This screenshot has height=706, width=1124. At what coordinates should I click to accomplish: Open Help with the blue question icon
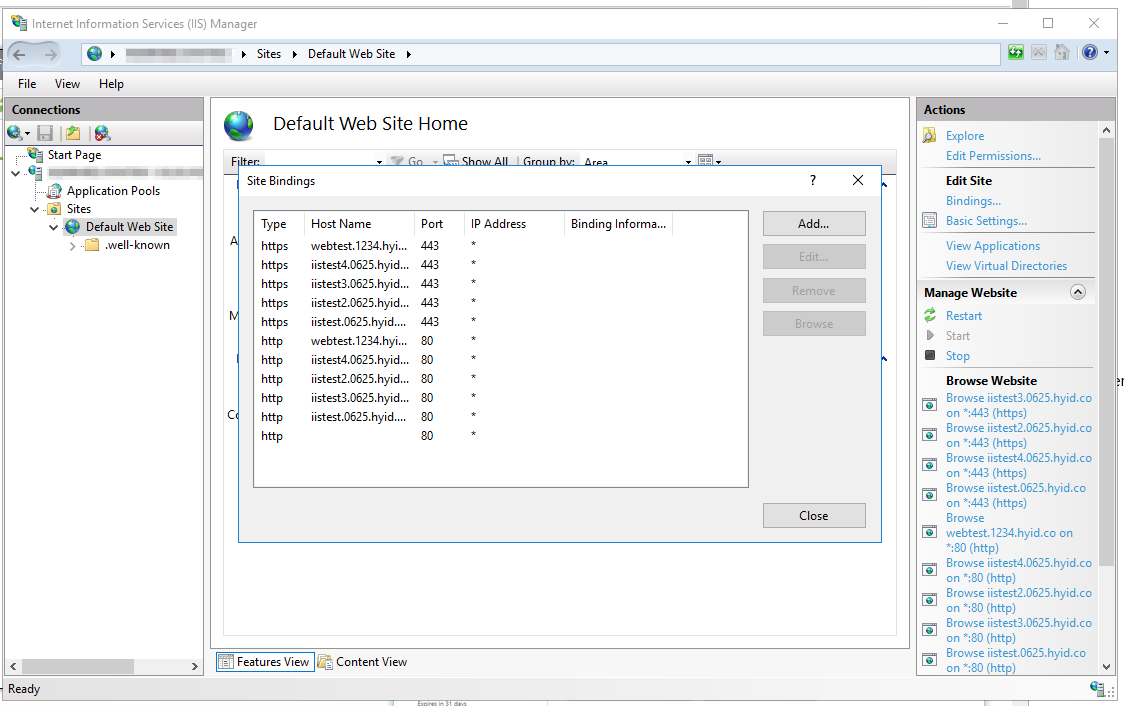coord(1090,52)
